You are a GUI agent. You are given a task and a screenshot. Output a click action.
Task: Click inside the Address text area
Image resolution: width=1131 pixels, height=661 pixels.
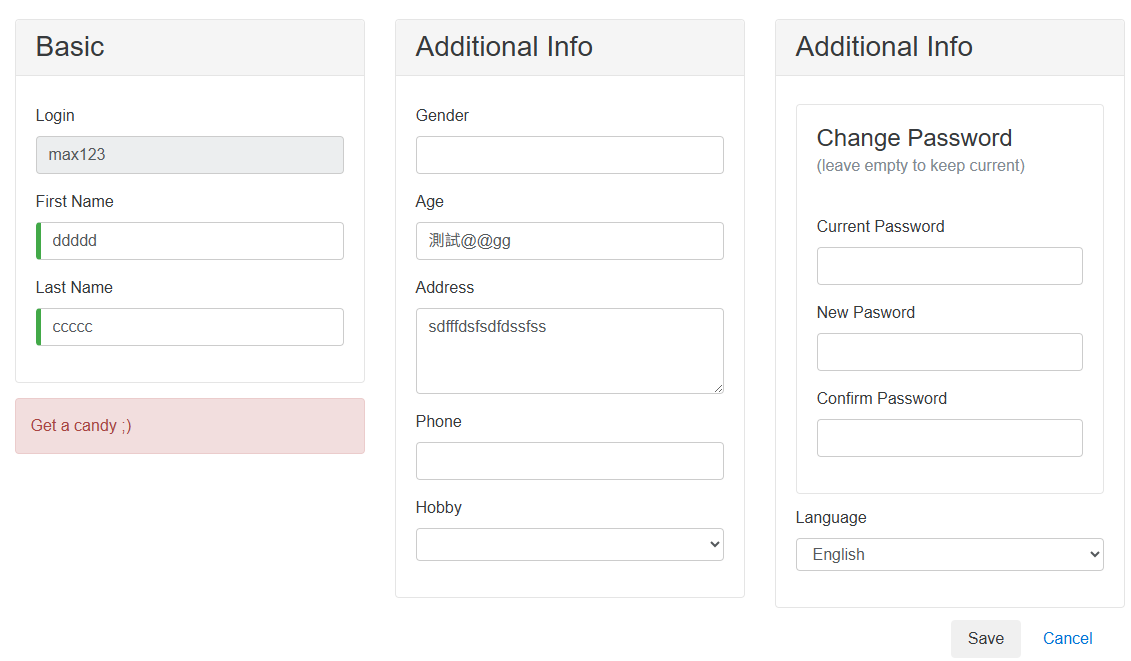pos(569,351)
